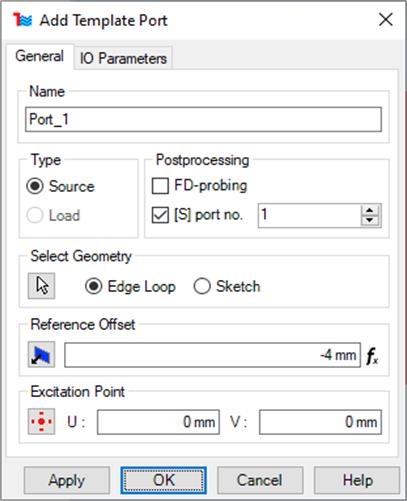The width and height of the screenshot is (407, 501).
Task: Click the Apply button
Action: [x=67, y=480]
